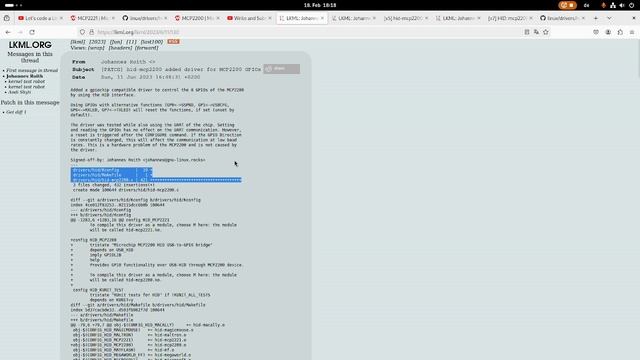640x360 pixels.
Task: Open 'First message in thread' link
Action: (x=32, y=71)
